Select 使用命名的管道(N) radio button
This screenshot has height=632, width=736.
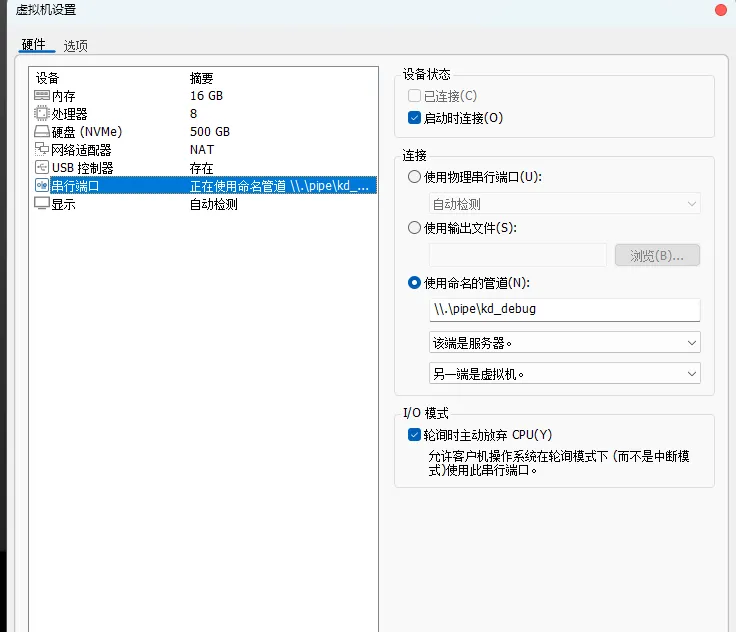pyautogui.click(x=414, y=283)
